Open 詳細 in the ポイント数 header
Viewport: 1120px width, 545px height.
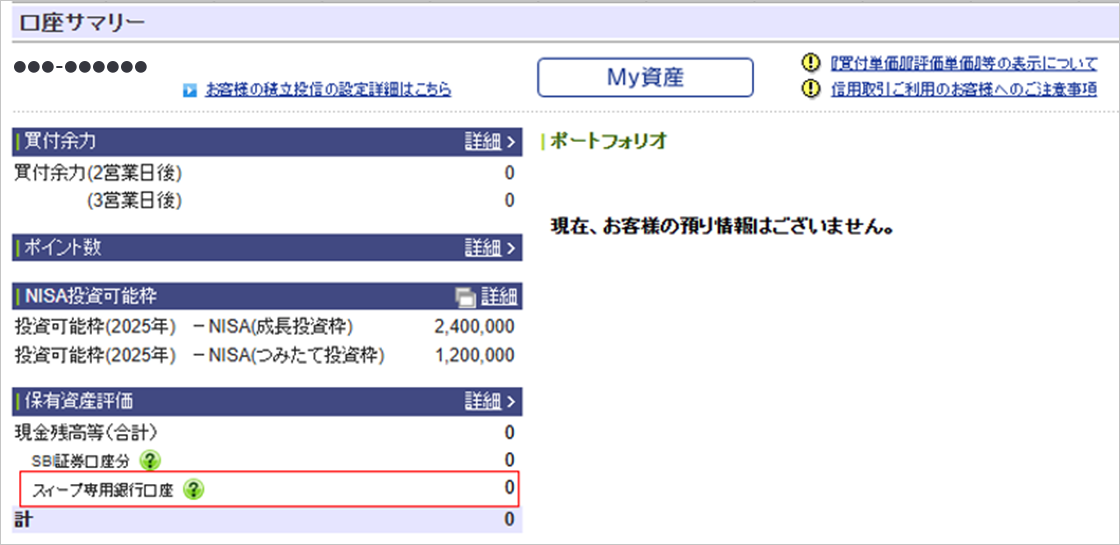point(482,248)
